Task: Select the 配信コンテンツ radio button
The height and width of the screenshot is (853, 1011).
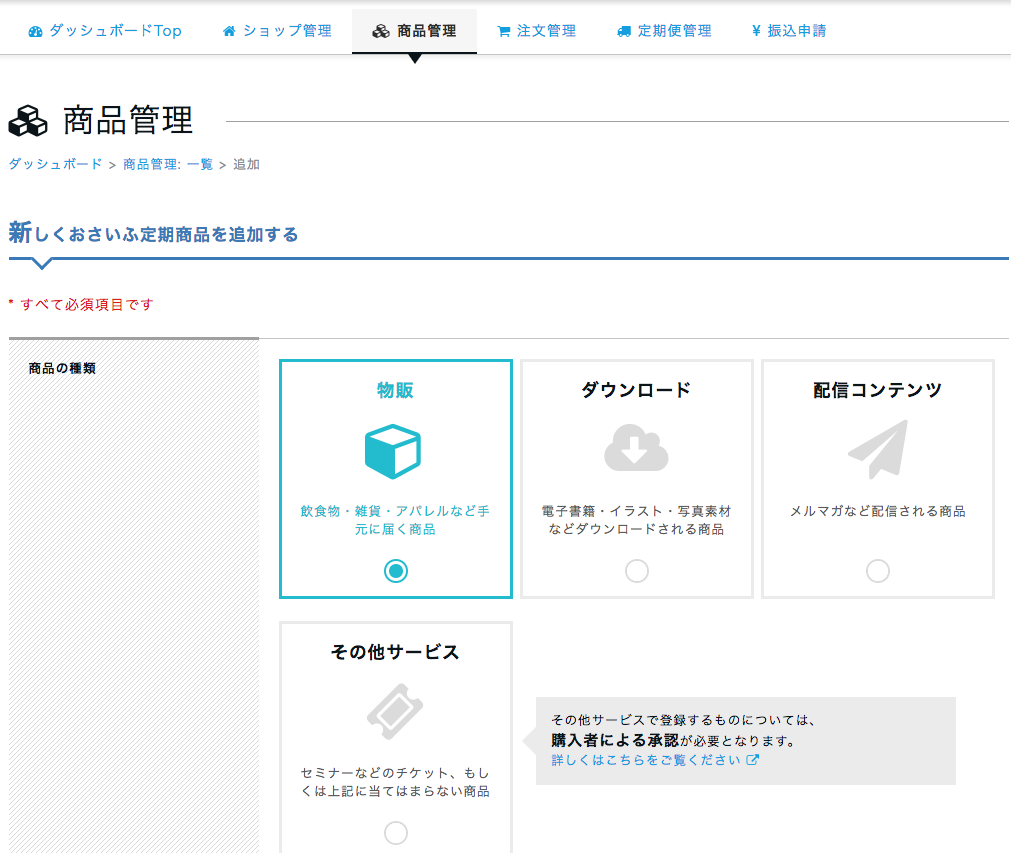Action: click(878, 571)
